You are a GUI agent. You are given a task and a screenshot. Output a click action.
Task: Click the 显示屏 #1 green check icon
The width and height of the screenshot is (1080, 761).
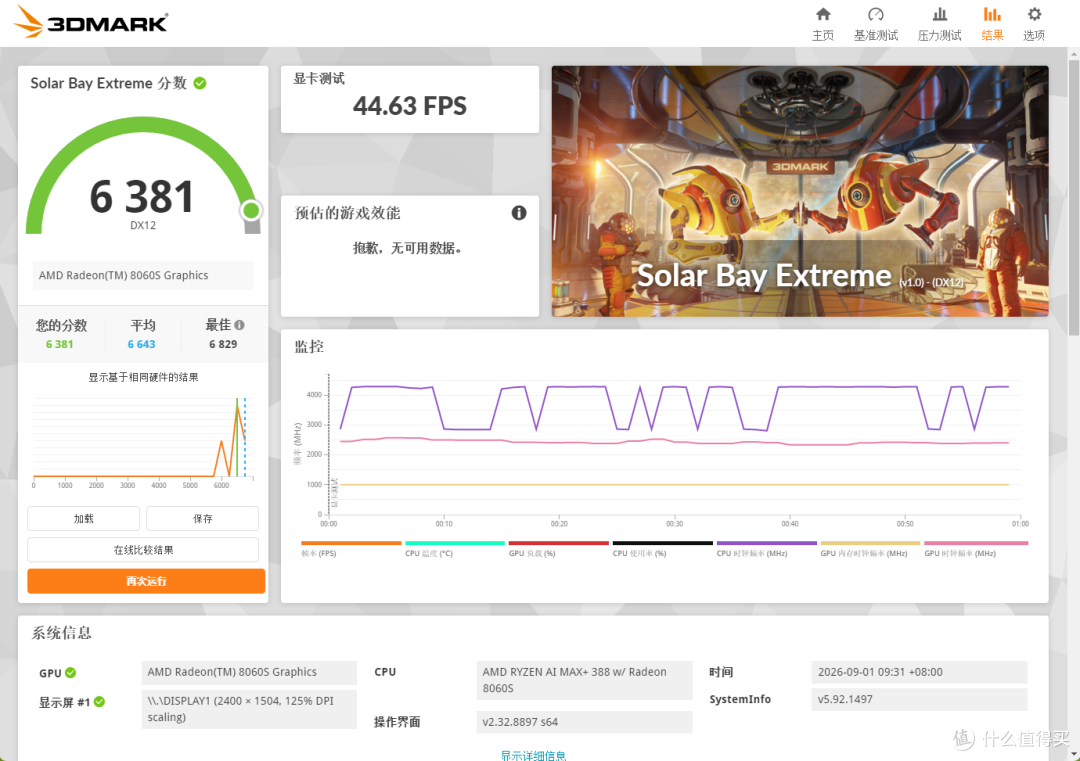99,702
